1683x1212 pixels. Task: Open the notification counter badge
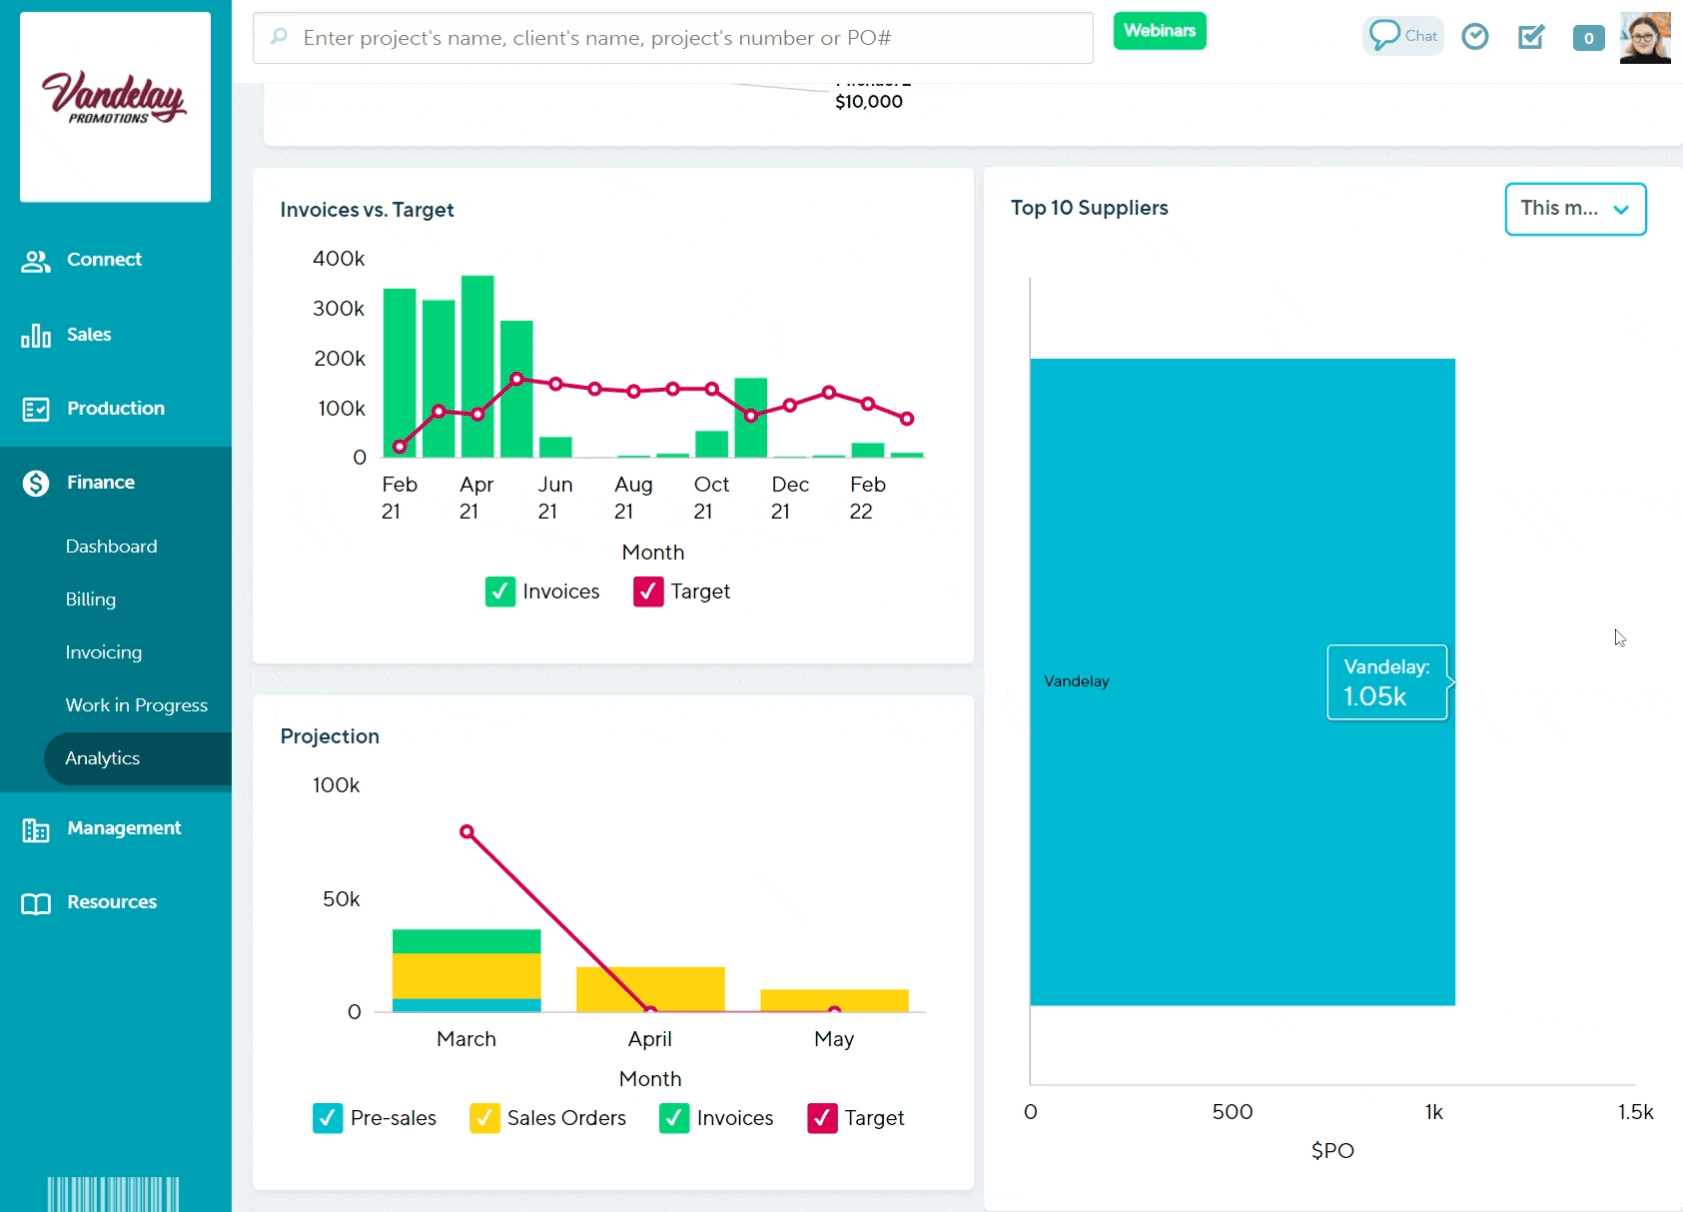[1588, 38]
